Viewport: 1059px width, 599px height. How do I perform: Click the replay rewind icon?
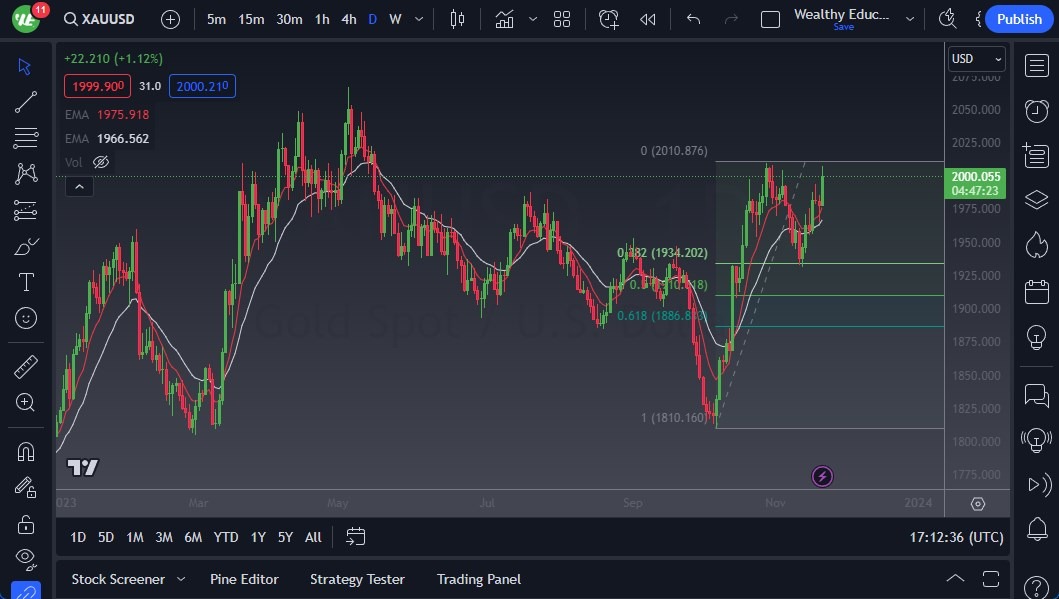pyautogui.click(x=648, y=19)
